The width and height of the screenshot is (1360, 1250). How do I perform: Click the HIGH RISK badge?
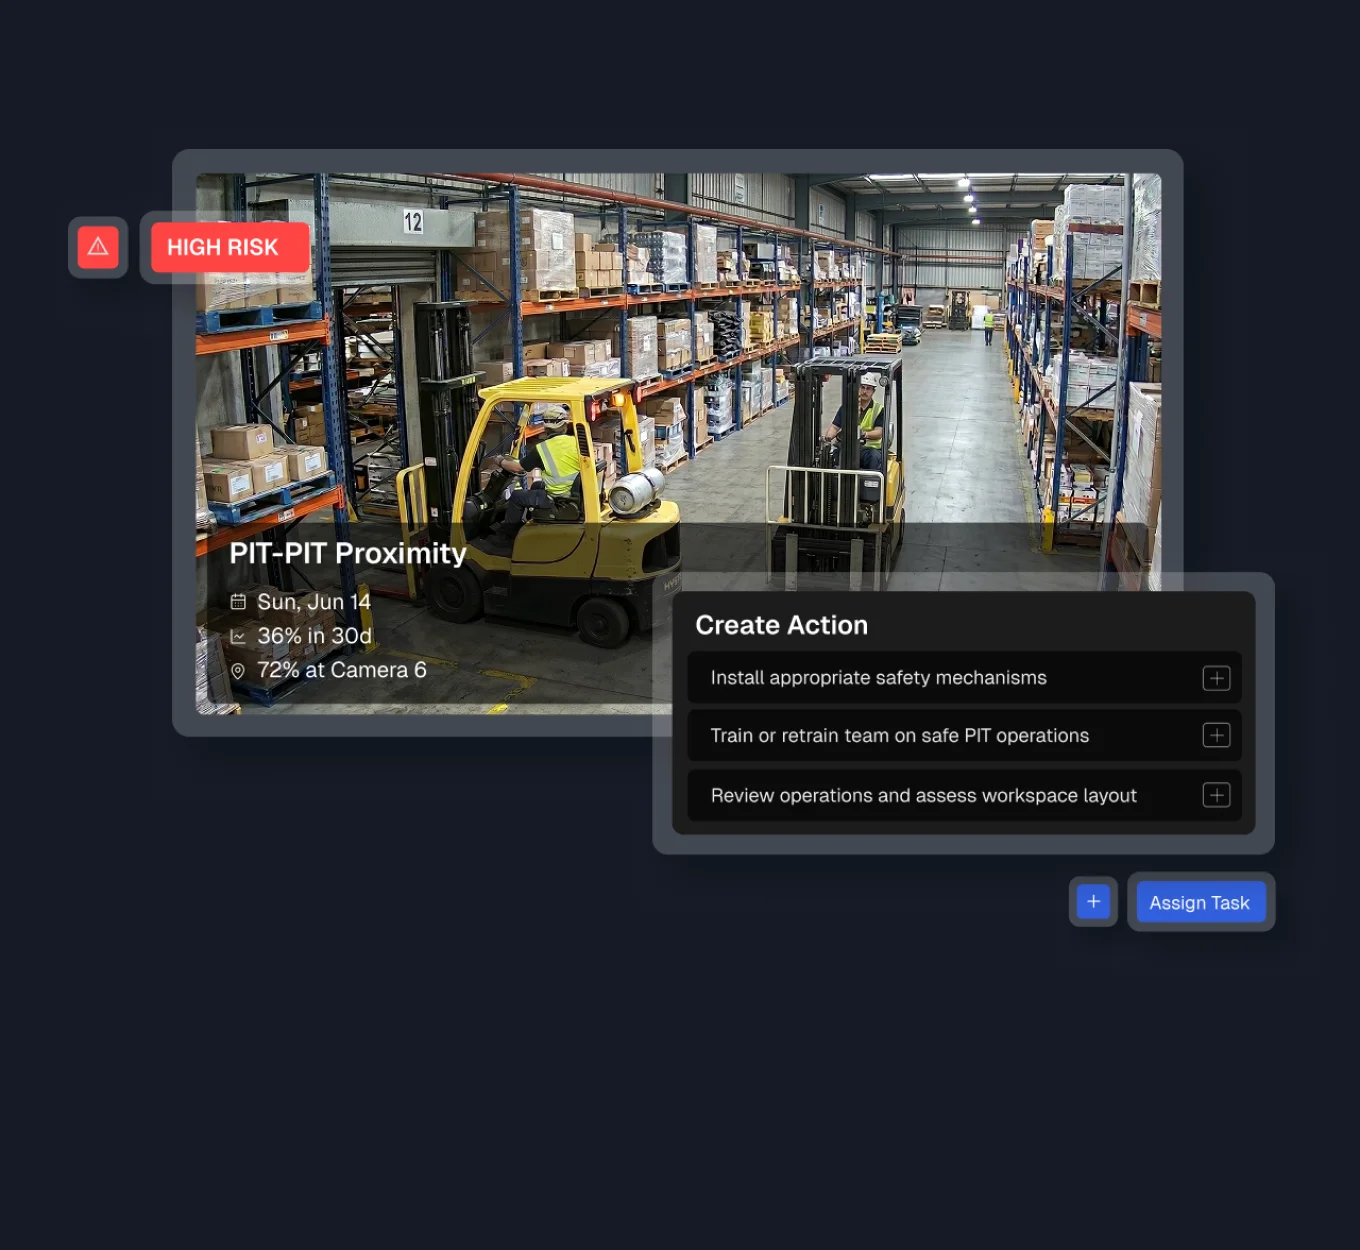coord(229,247)
